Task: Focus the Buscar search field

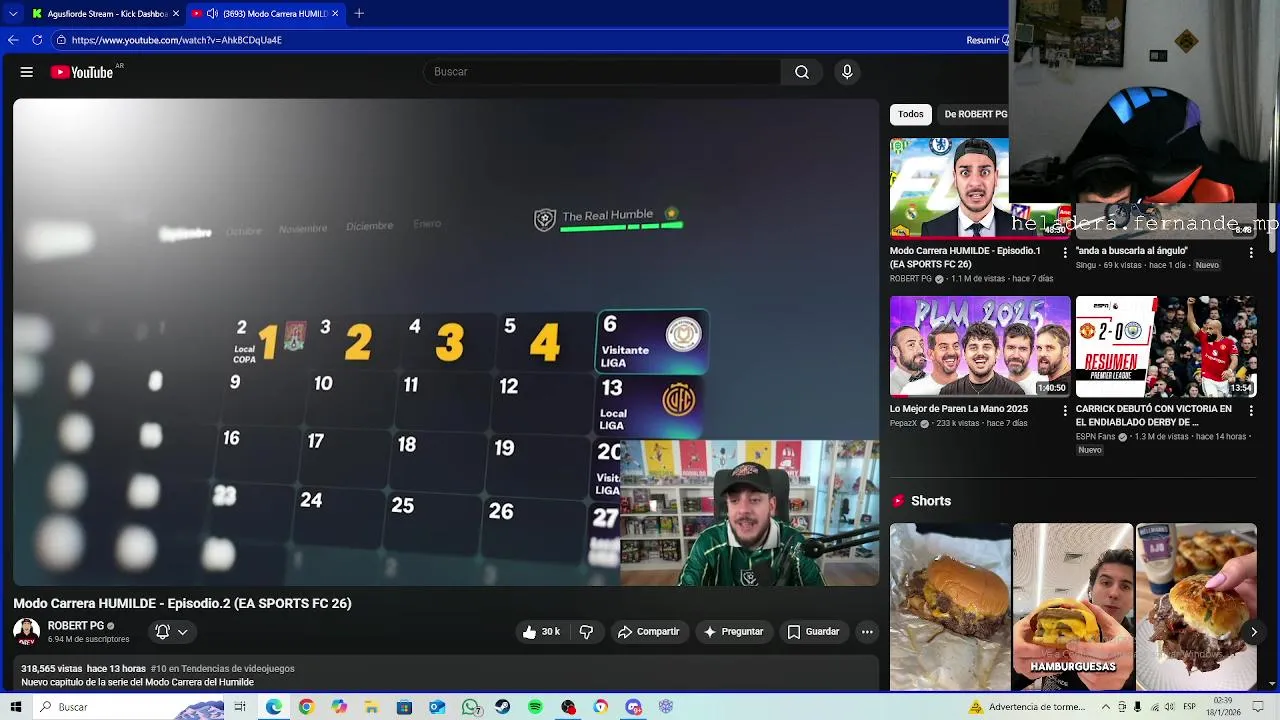Action: click(x=602, y=72)
